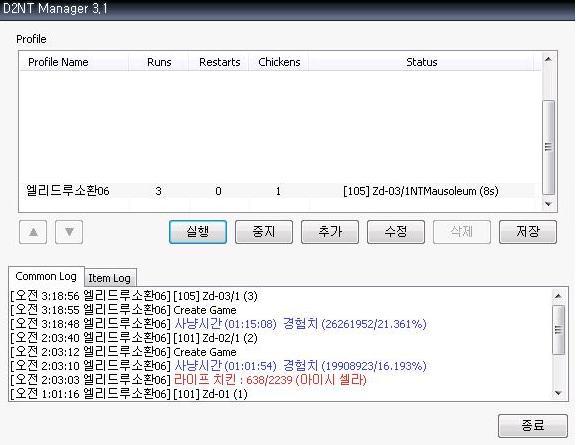Click the Restarts value 0 in the profile row
This screenshot has width=584, height=445.
click(219, 191)
